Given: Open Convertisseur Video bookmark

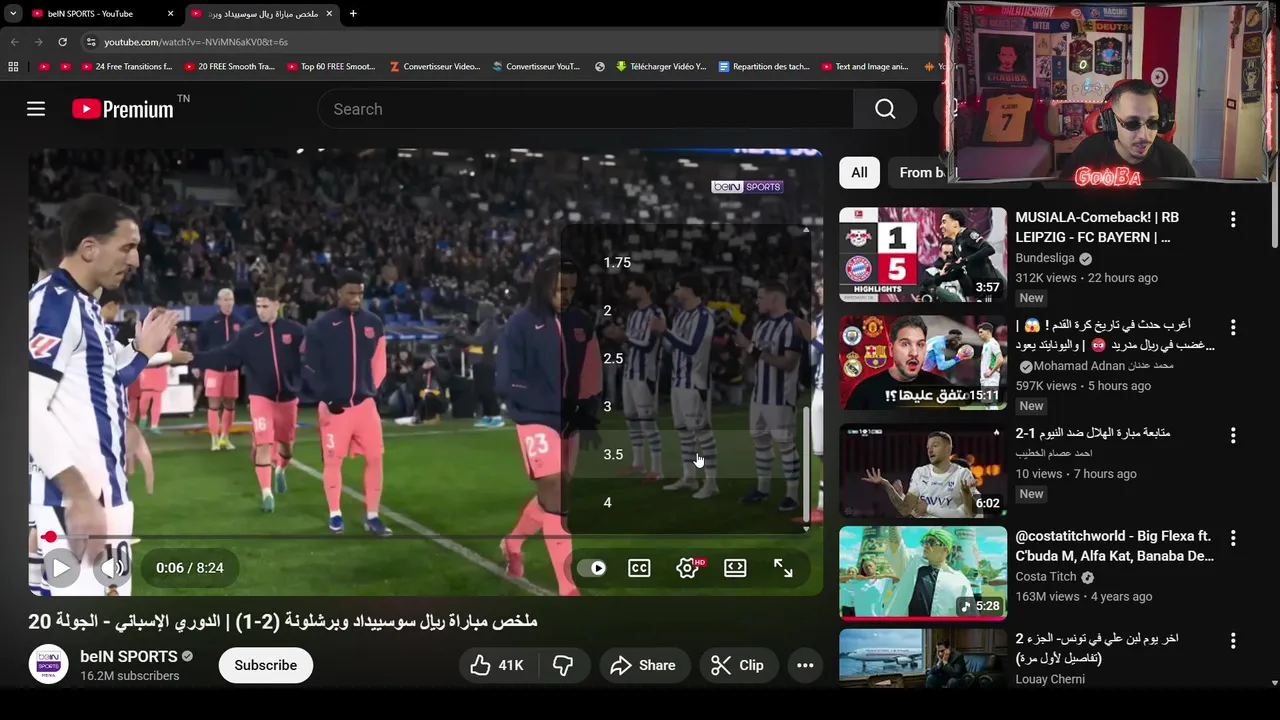Looking at the screenshot, I should click(435, 67).
